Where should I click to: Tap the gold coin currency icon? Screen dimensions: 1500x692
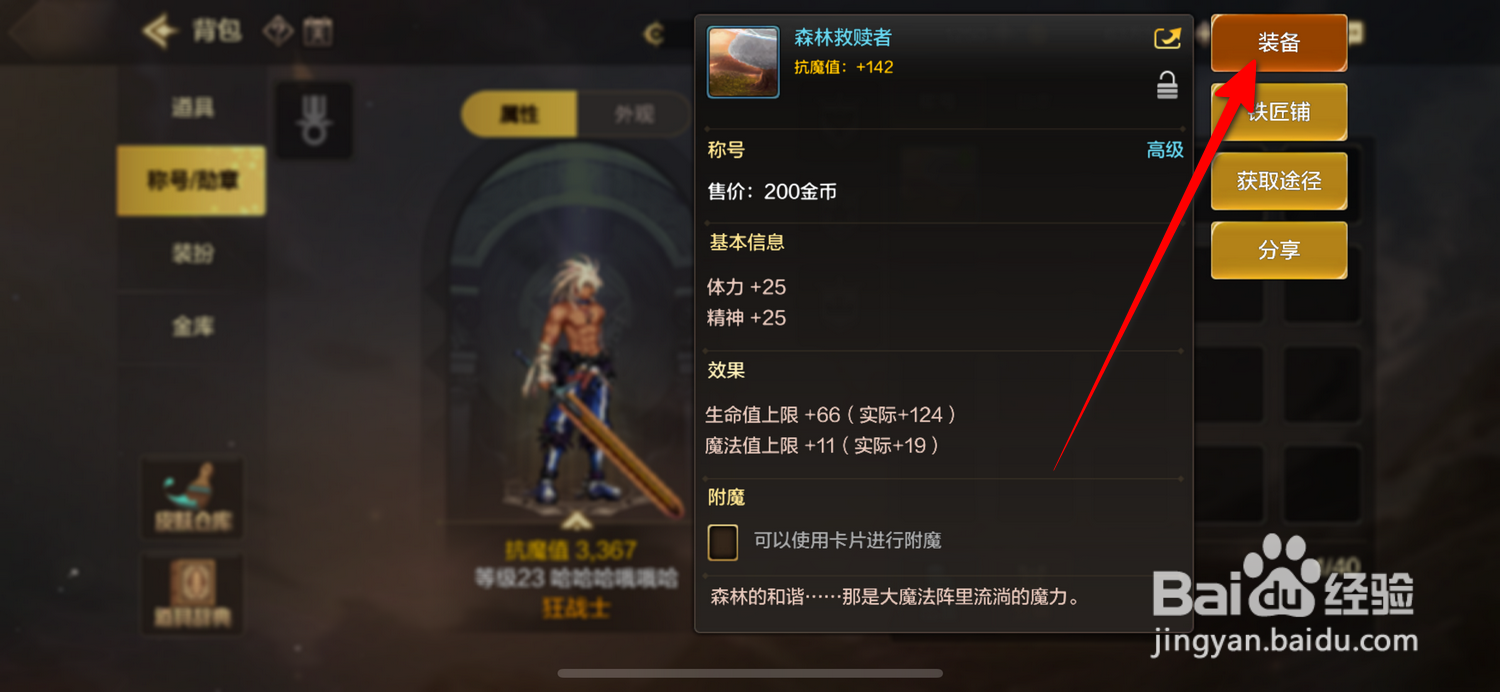pos(655,35)
